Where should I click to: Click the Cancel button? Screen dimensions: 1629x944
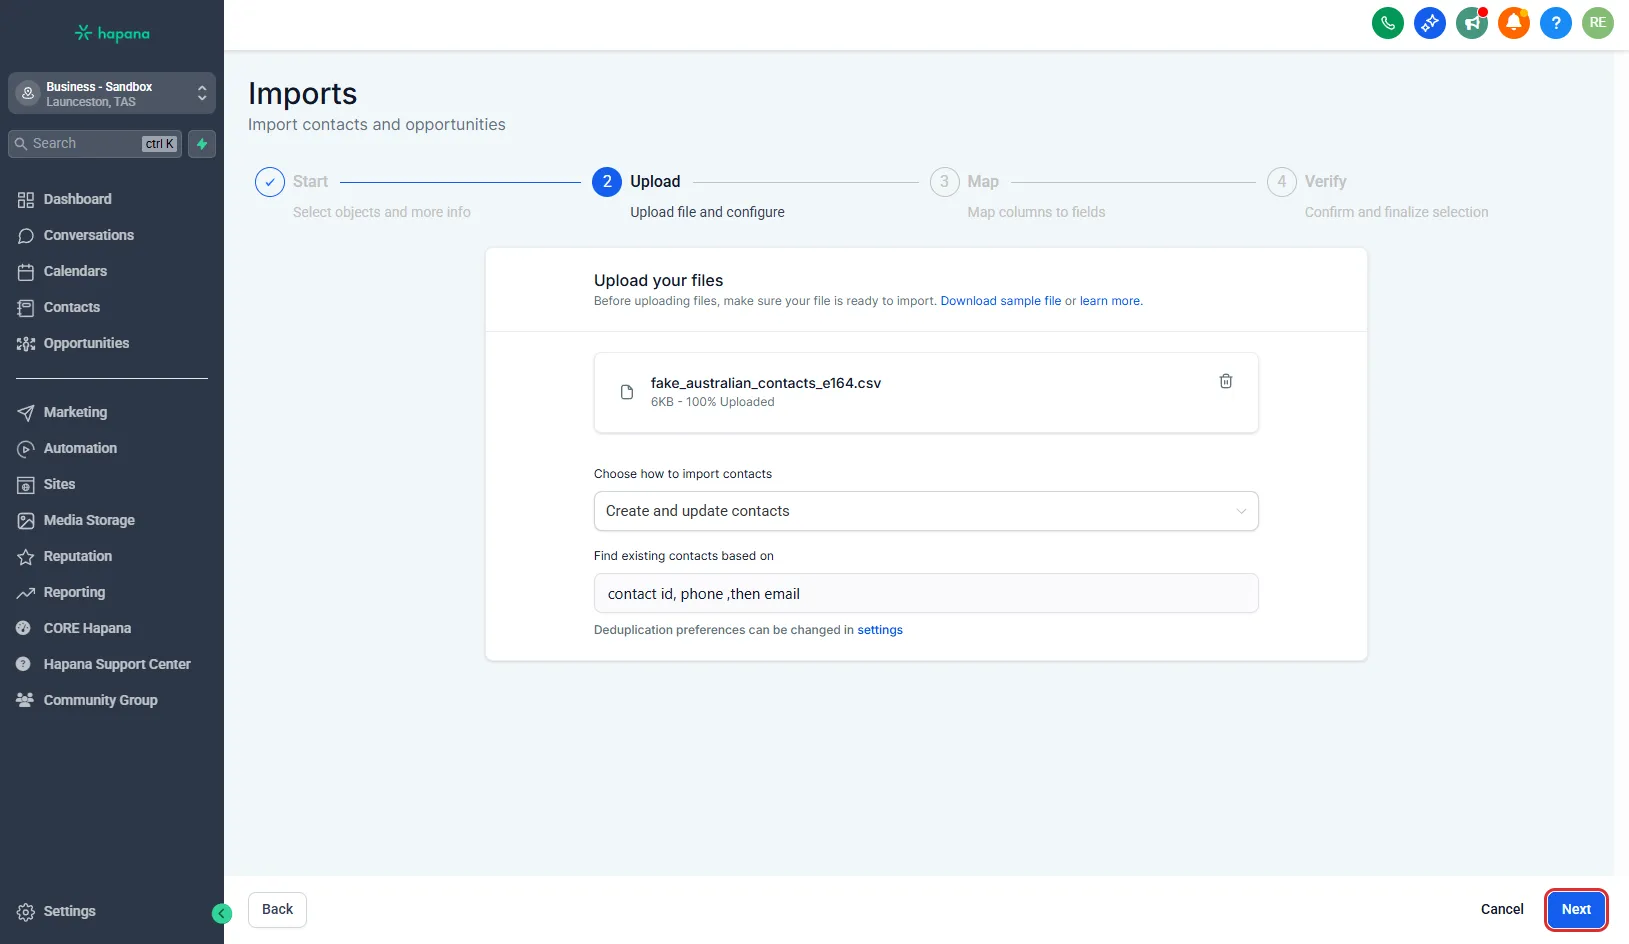click(x=1502, y=910)
